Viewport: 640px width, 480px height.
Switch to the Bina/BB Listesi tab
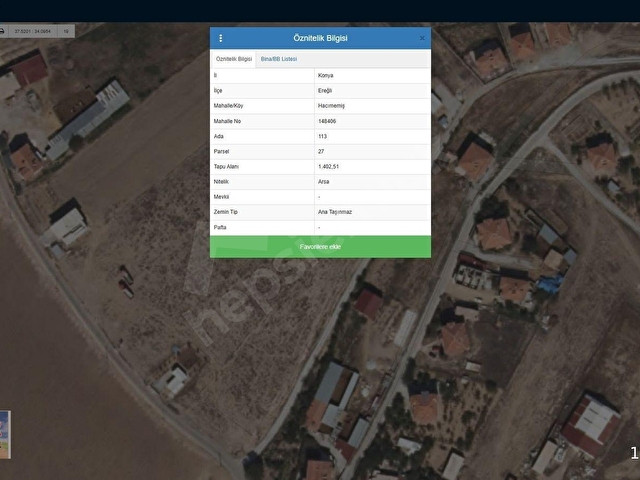(x=279, y=59)
